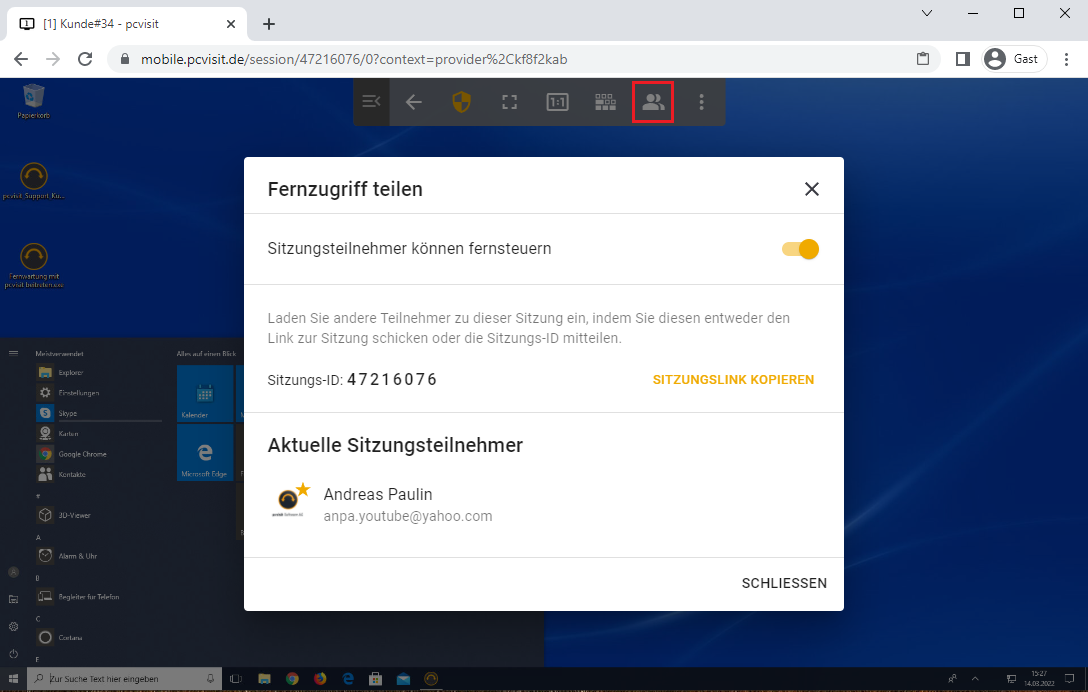Toggle the browser side panel
The height and width of the screenshot is (692, 1088).
point(962,59)
